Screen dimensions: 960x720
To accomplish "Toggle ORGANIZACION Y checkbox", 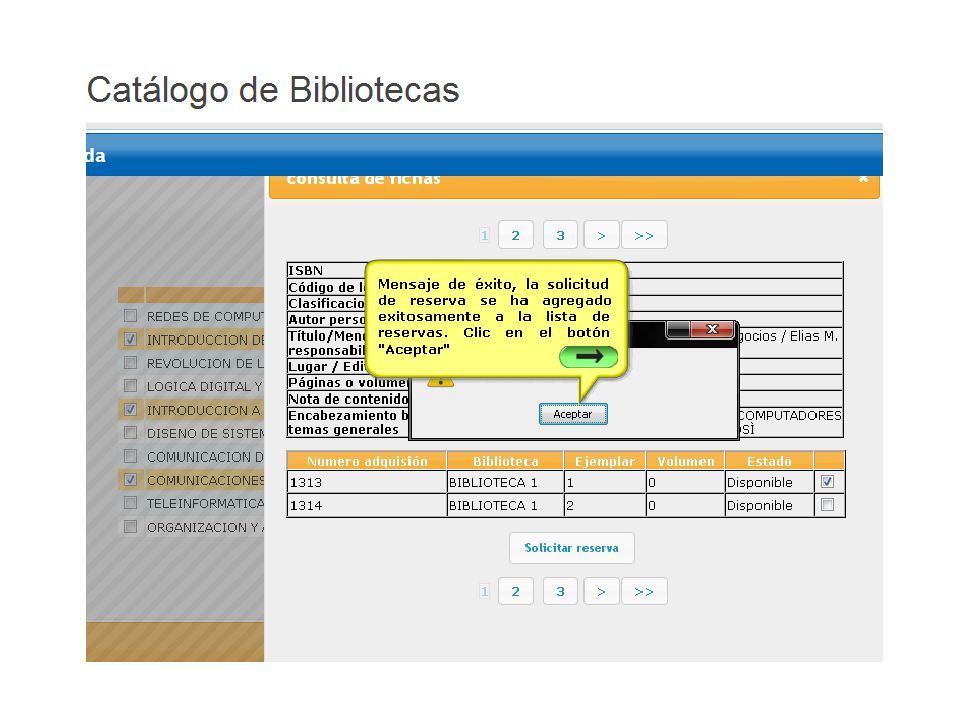I will (130, 527).
